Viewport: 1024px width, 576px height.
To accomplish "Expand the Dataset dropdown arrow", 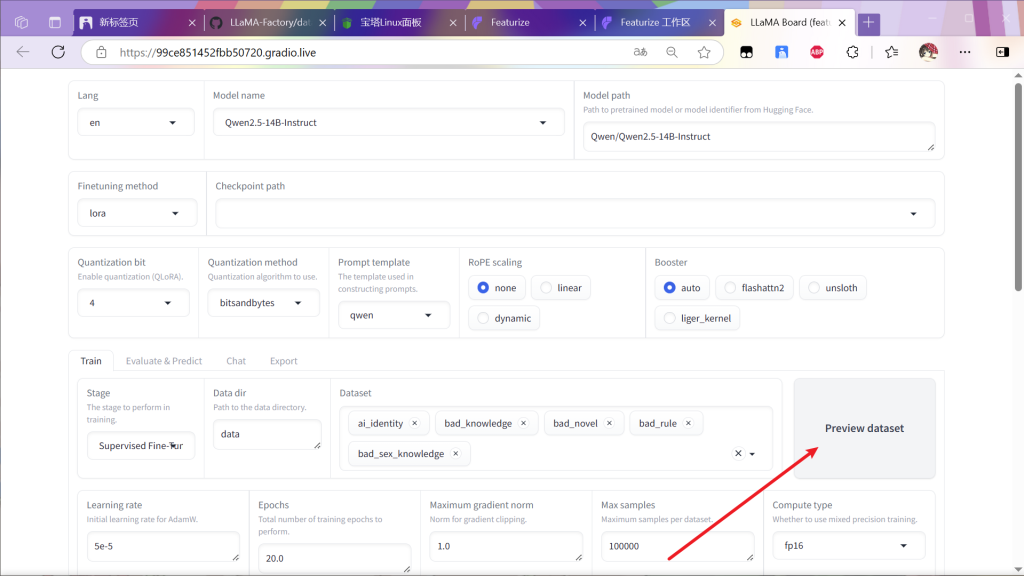I will coord(752,454).
